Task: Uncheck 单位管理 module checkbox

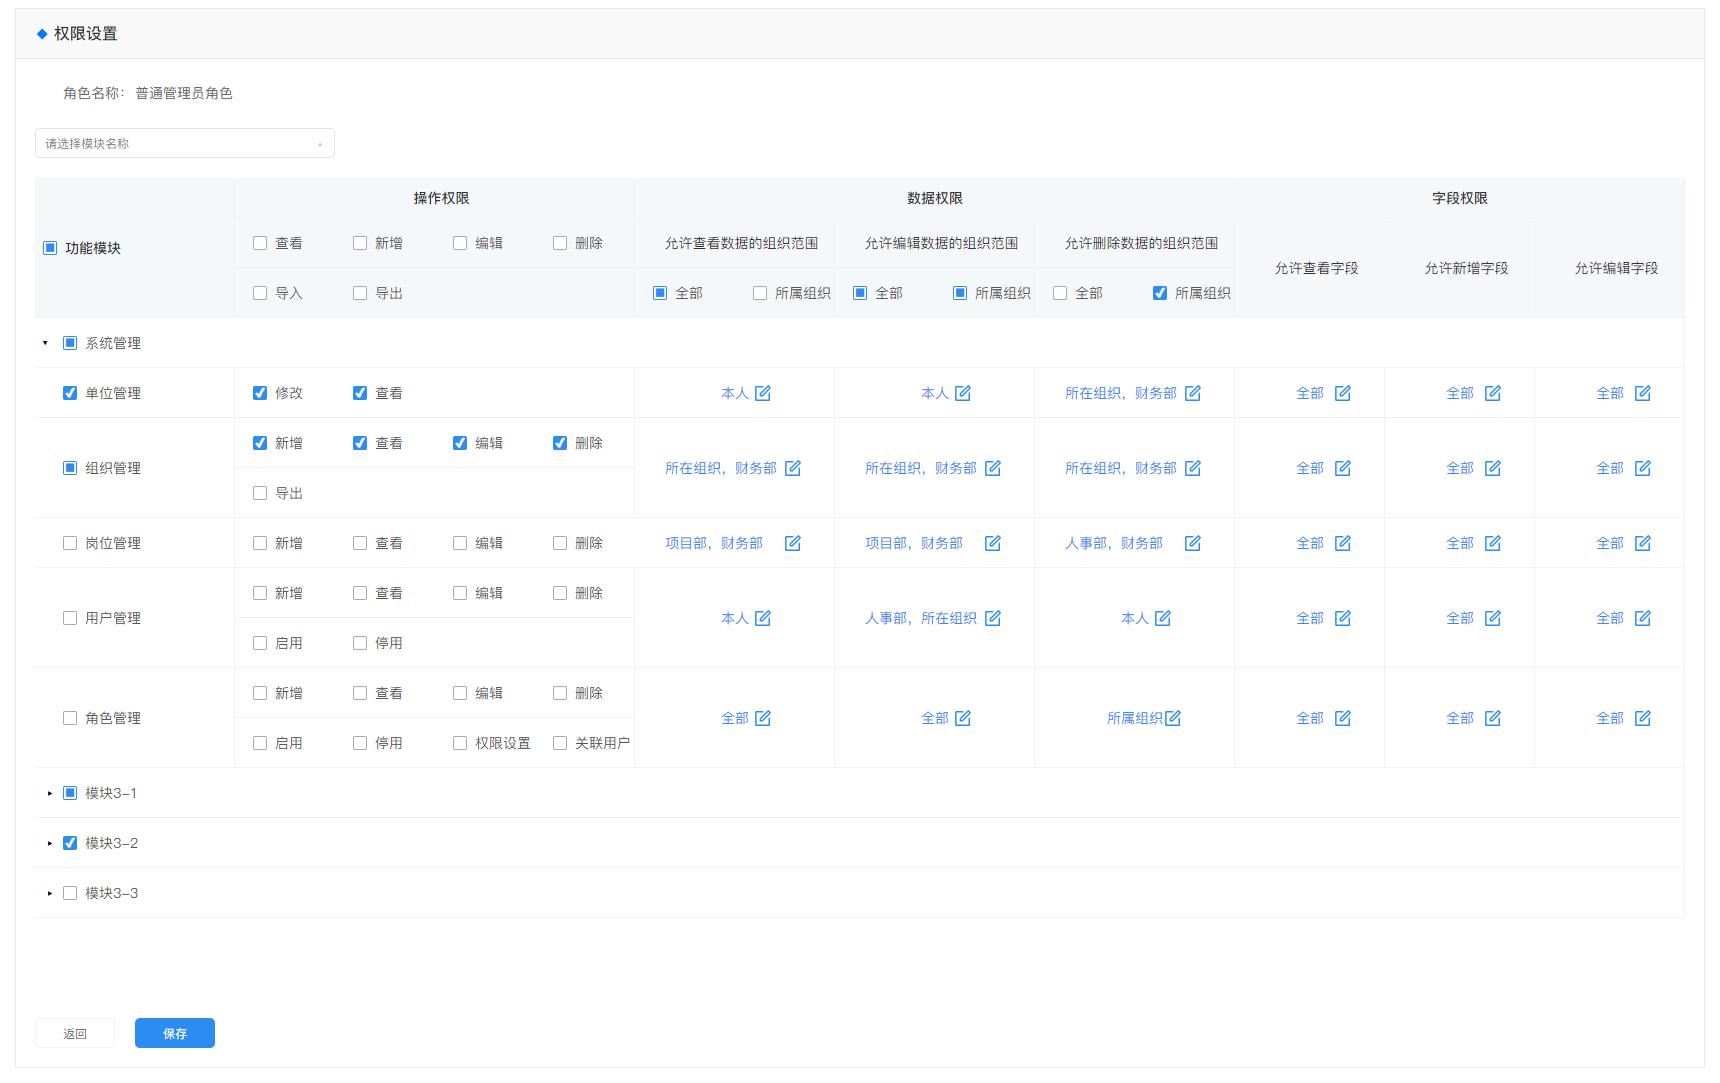Action: [x=70, y=393]
